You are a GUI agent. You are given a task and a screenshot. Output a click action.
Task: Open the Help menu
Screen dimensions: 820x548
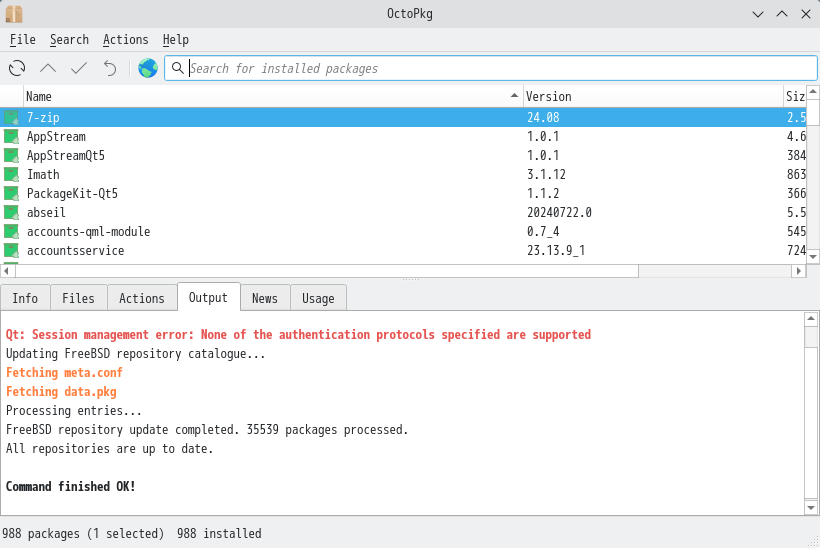pos(176,40)
